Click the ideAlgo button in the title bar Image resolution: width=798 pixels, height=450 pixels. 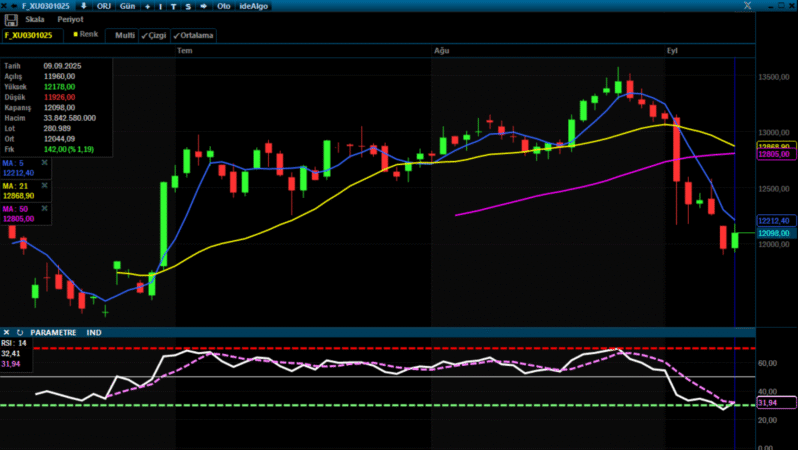click(254, 6)
